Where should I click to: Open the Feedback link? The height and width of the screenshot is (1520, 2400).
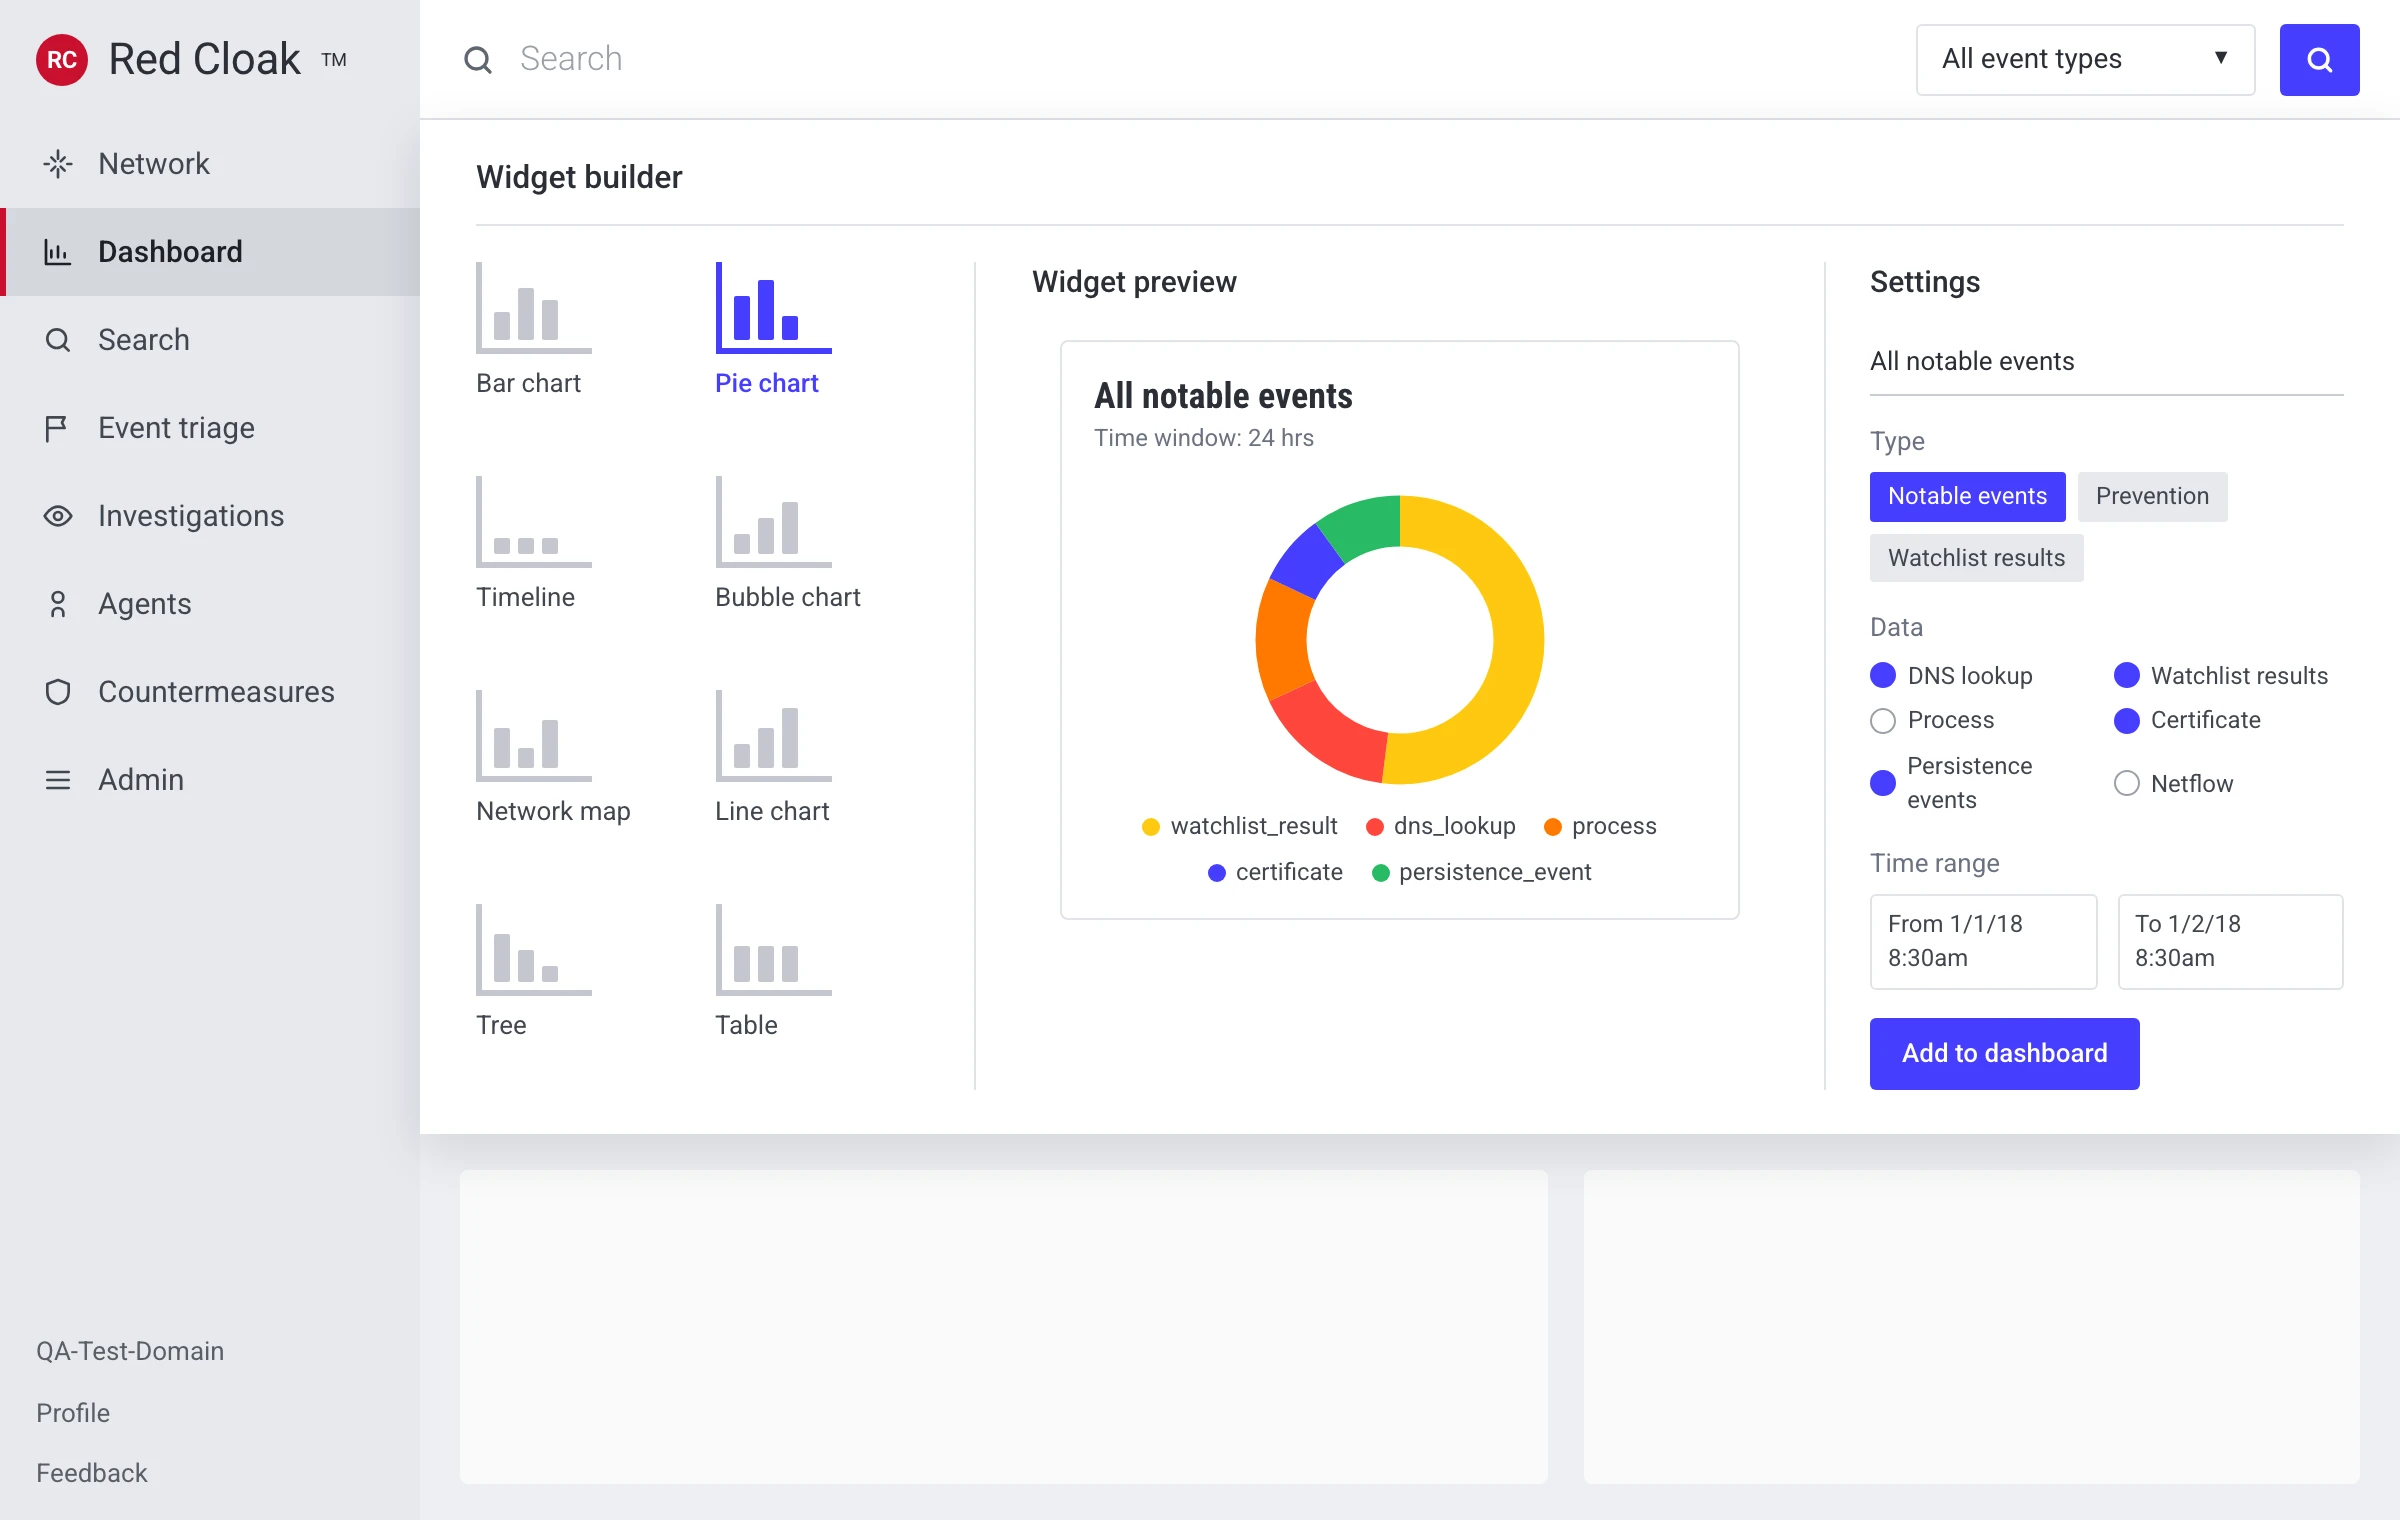(x=92, y=1473)
